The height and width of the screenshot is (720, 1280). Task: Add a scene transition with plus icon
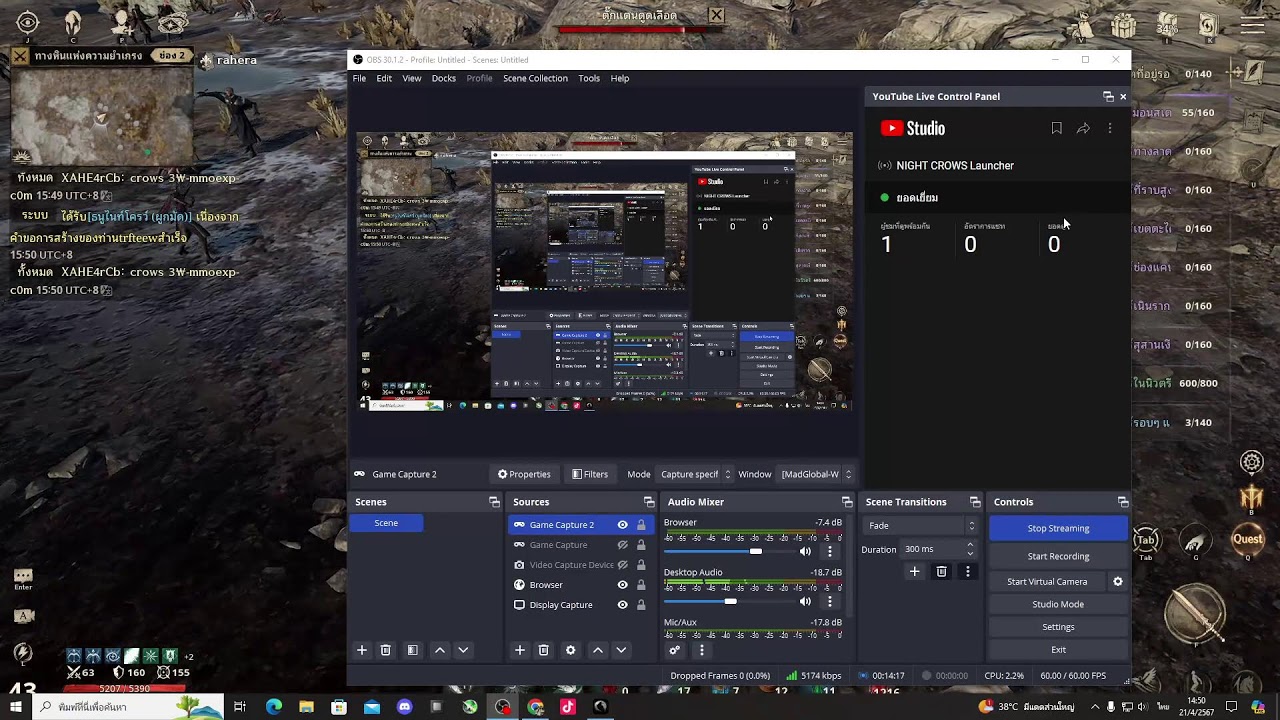point(914,571)
